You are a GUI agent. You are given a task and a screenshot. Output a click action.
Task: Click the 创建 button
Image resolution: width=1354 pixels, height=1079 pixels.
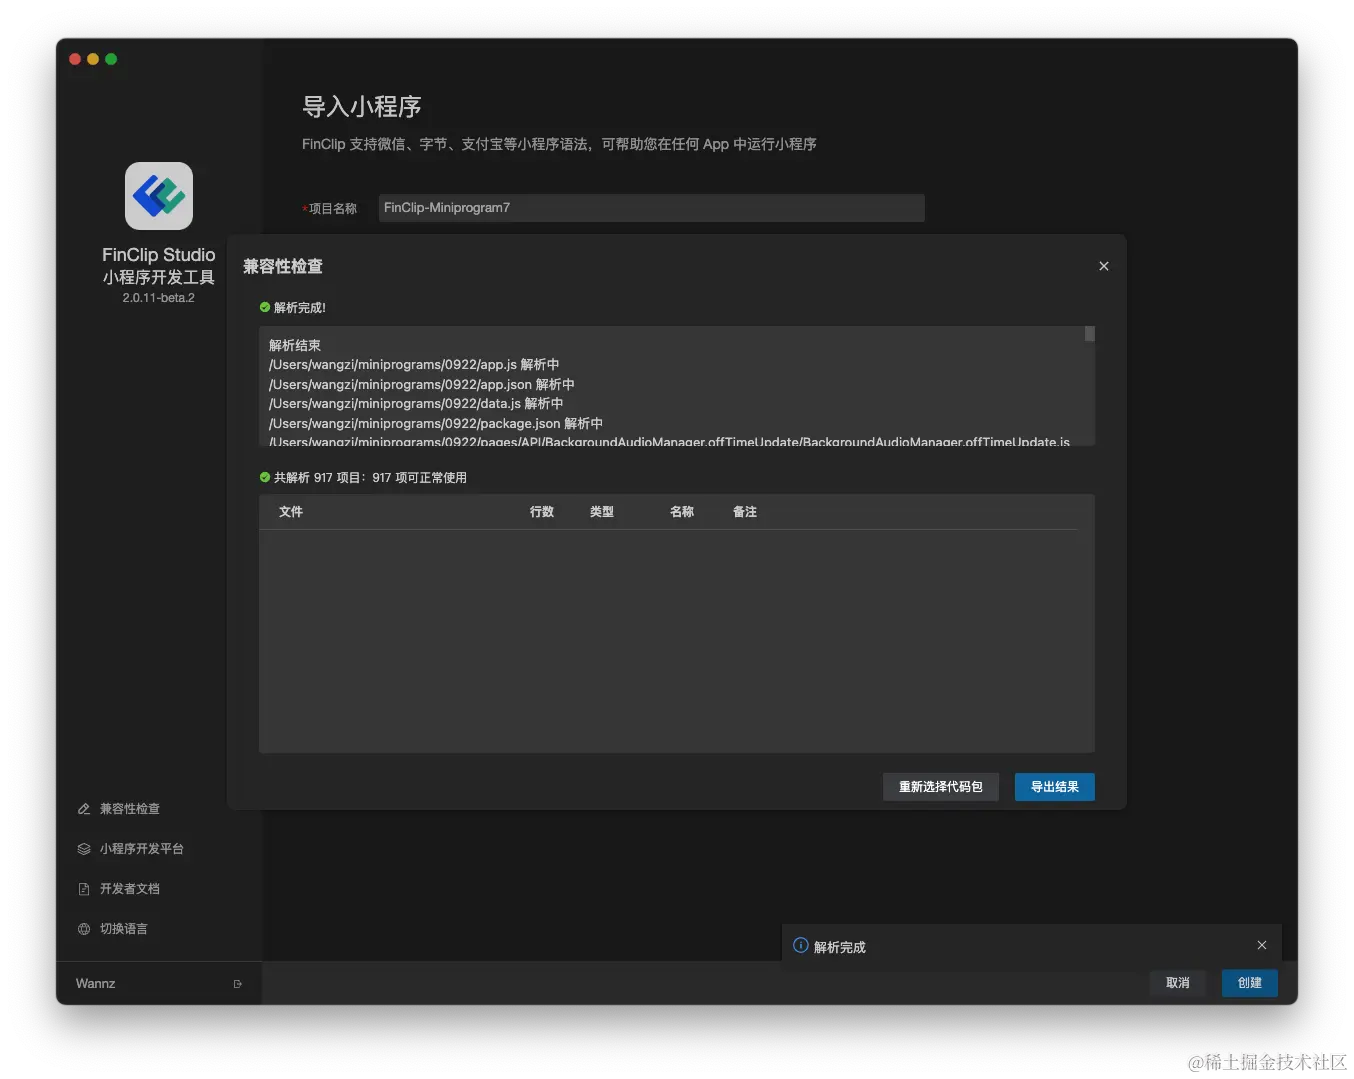point(1250,983)
